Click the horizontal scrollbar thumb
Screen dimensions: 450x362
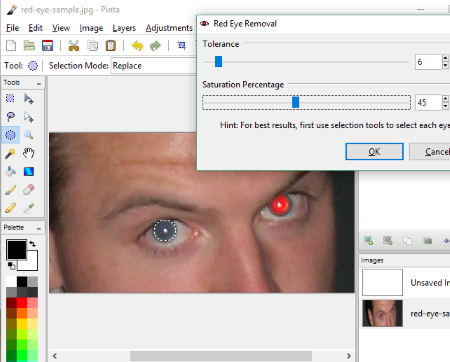point(221,356)
